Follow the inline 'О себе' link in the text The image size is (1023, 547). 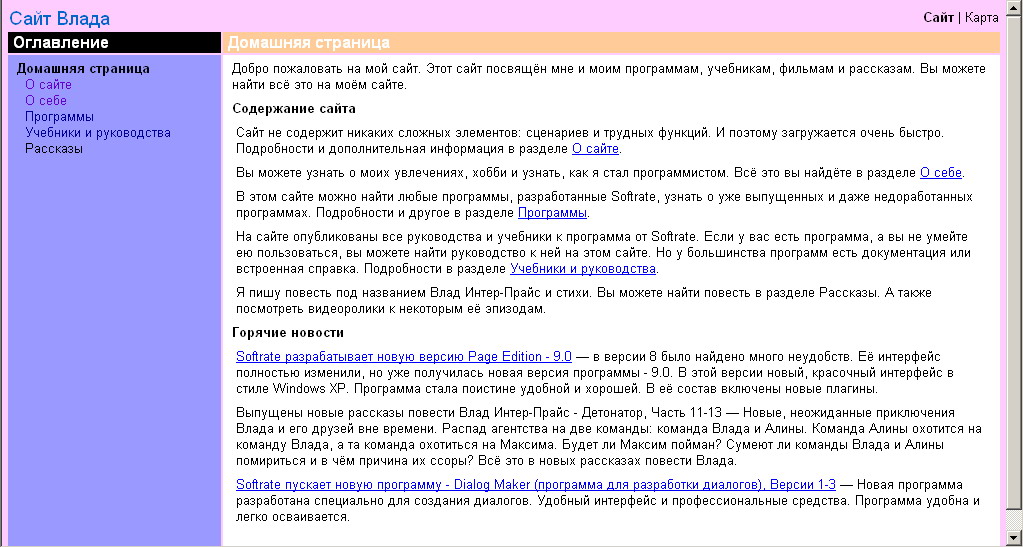click(x=940, y=173)
